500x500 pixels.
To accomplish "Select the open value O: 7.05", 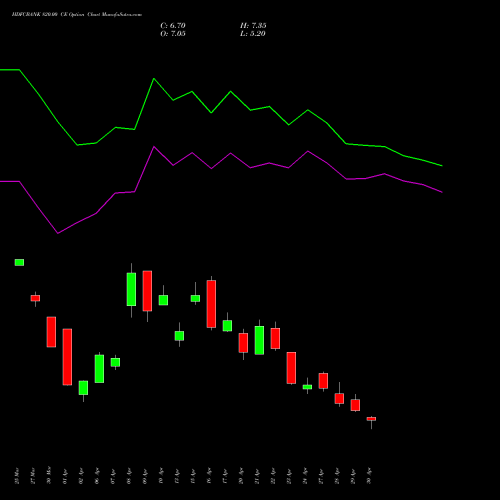I will (x=173, y=34).
